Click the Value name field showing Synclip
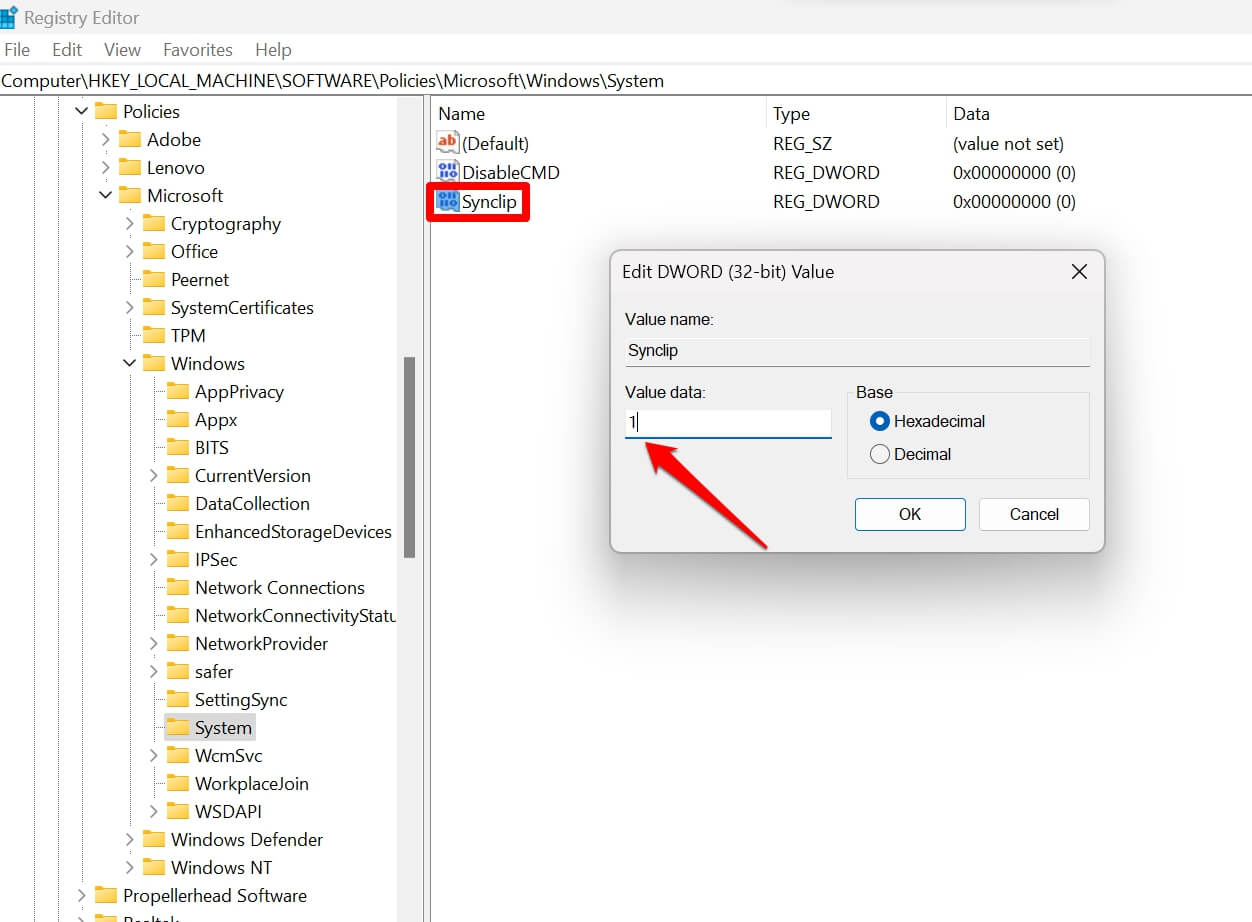The image size is (1252, 922). coord(857,351)
